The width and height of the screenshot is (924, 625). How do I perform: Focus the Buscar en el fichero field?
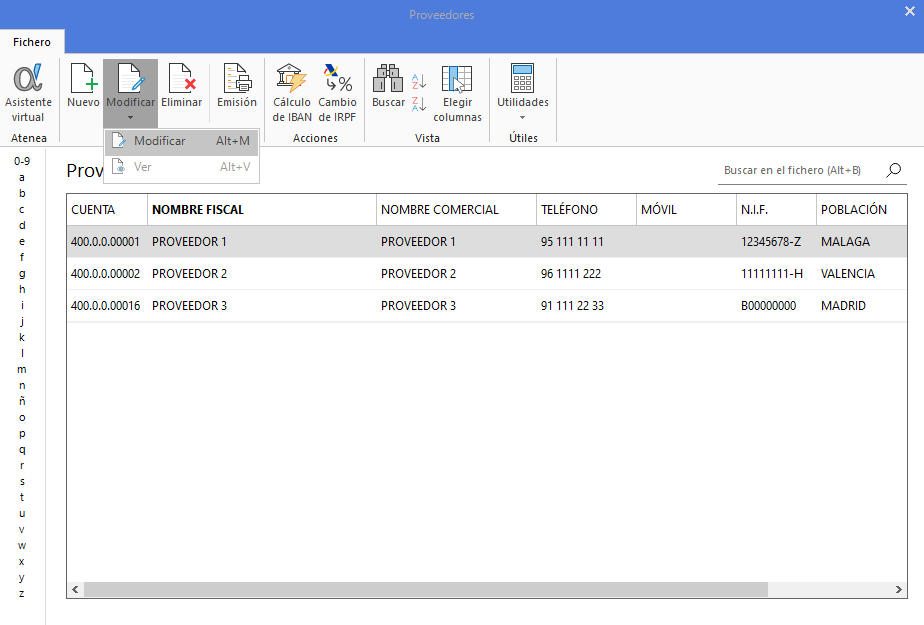tap(801, 170)
